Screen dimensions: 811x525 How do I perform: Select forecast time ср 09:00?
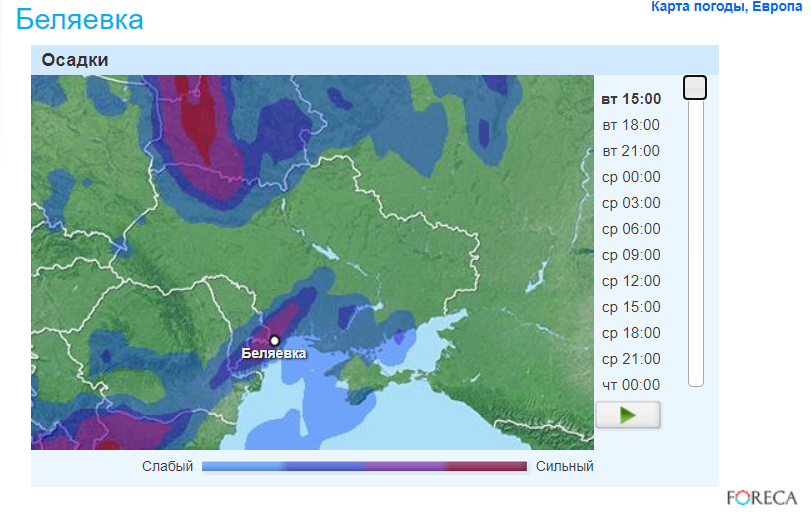(631, 255)
